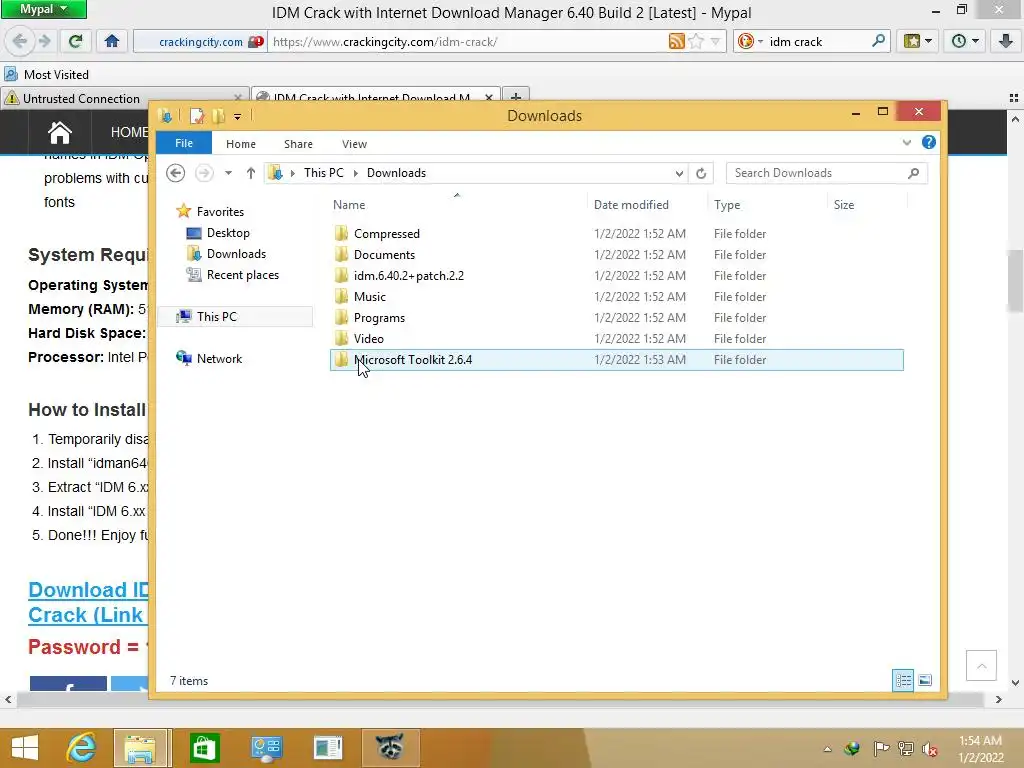This screenshot has width=1024, height=768.
Task: Go to Mypal browser Home page icon
Action: point(112,41)
